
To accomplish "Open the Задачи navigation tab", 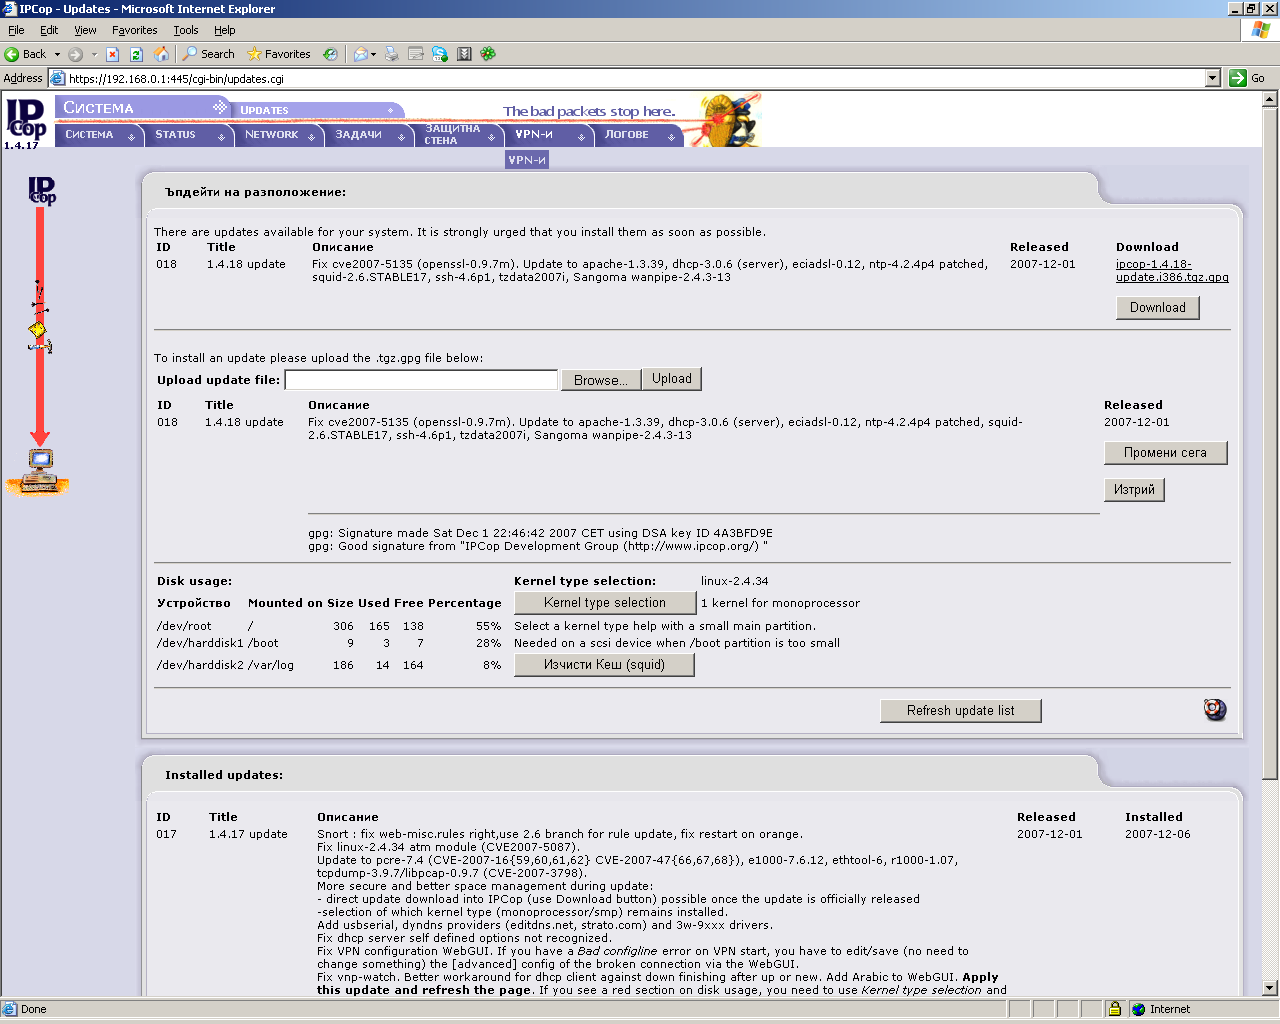I will [x=370, y=135].
